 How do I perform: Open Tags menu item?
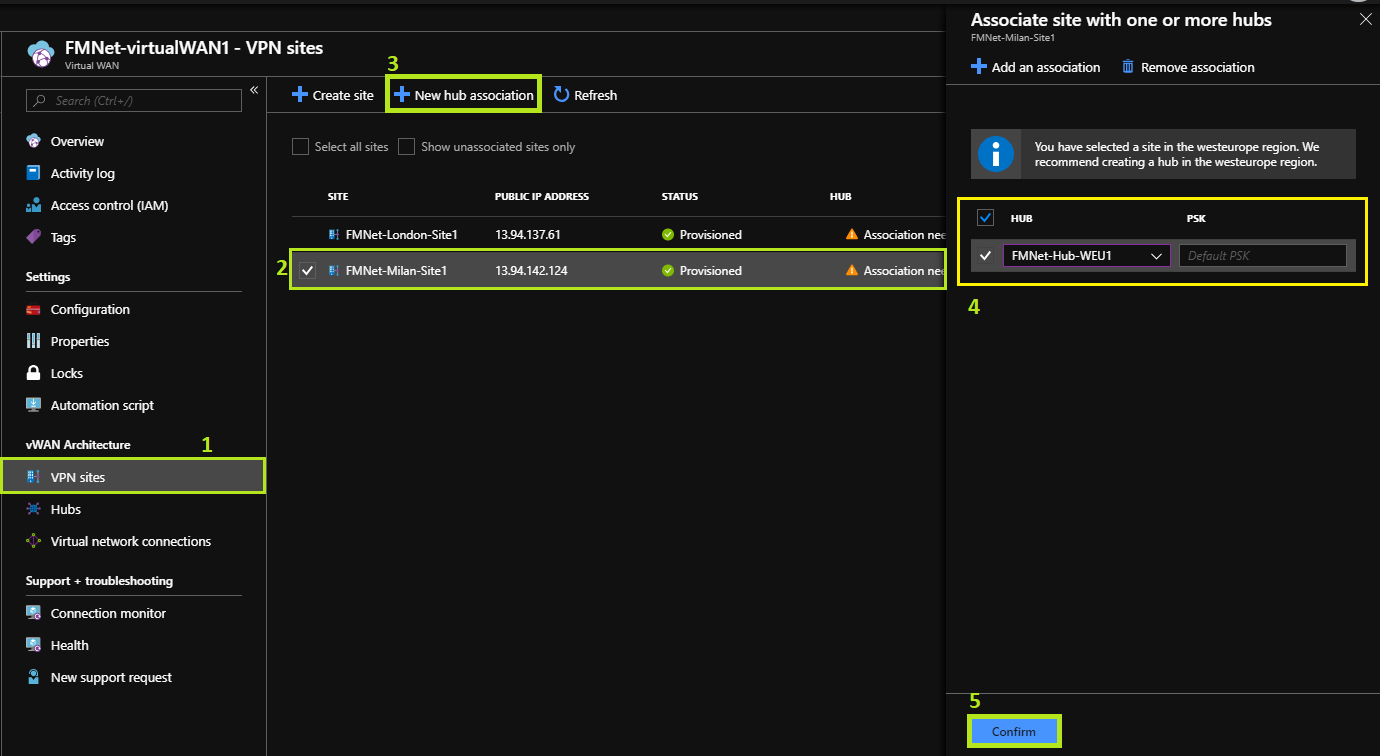tap(64, 237)
